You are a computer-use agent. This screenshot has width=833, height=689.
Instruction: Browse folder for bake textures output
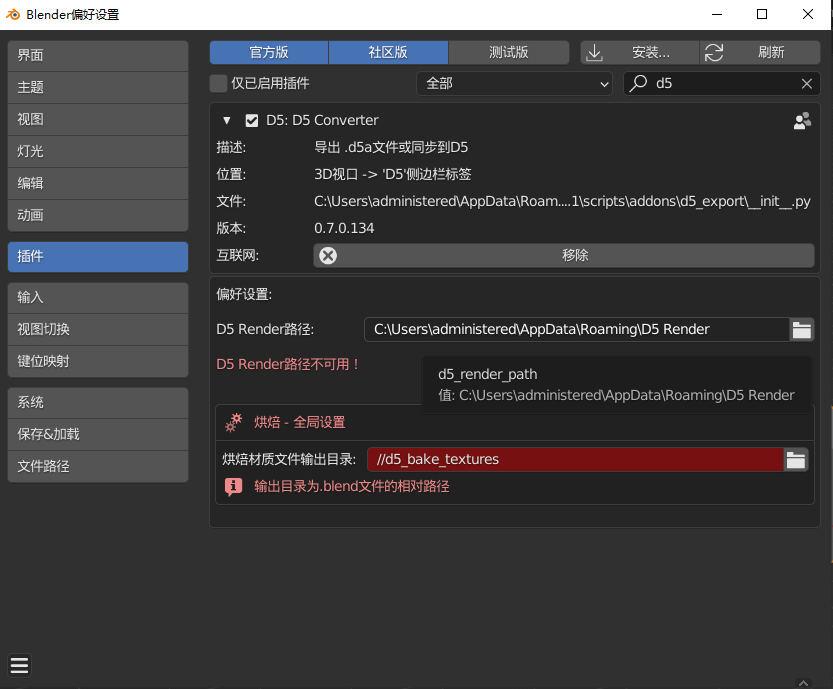(796, 460)
